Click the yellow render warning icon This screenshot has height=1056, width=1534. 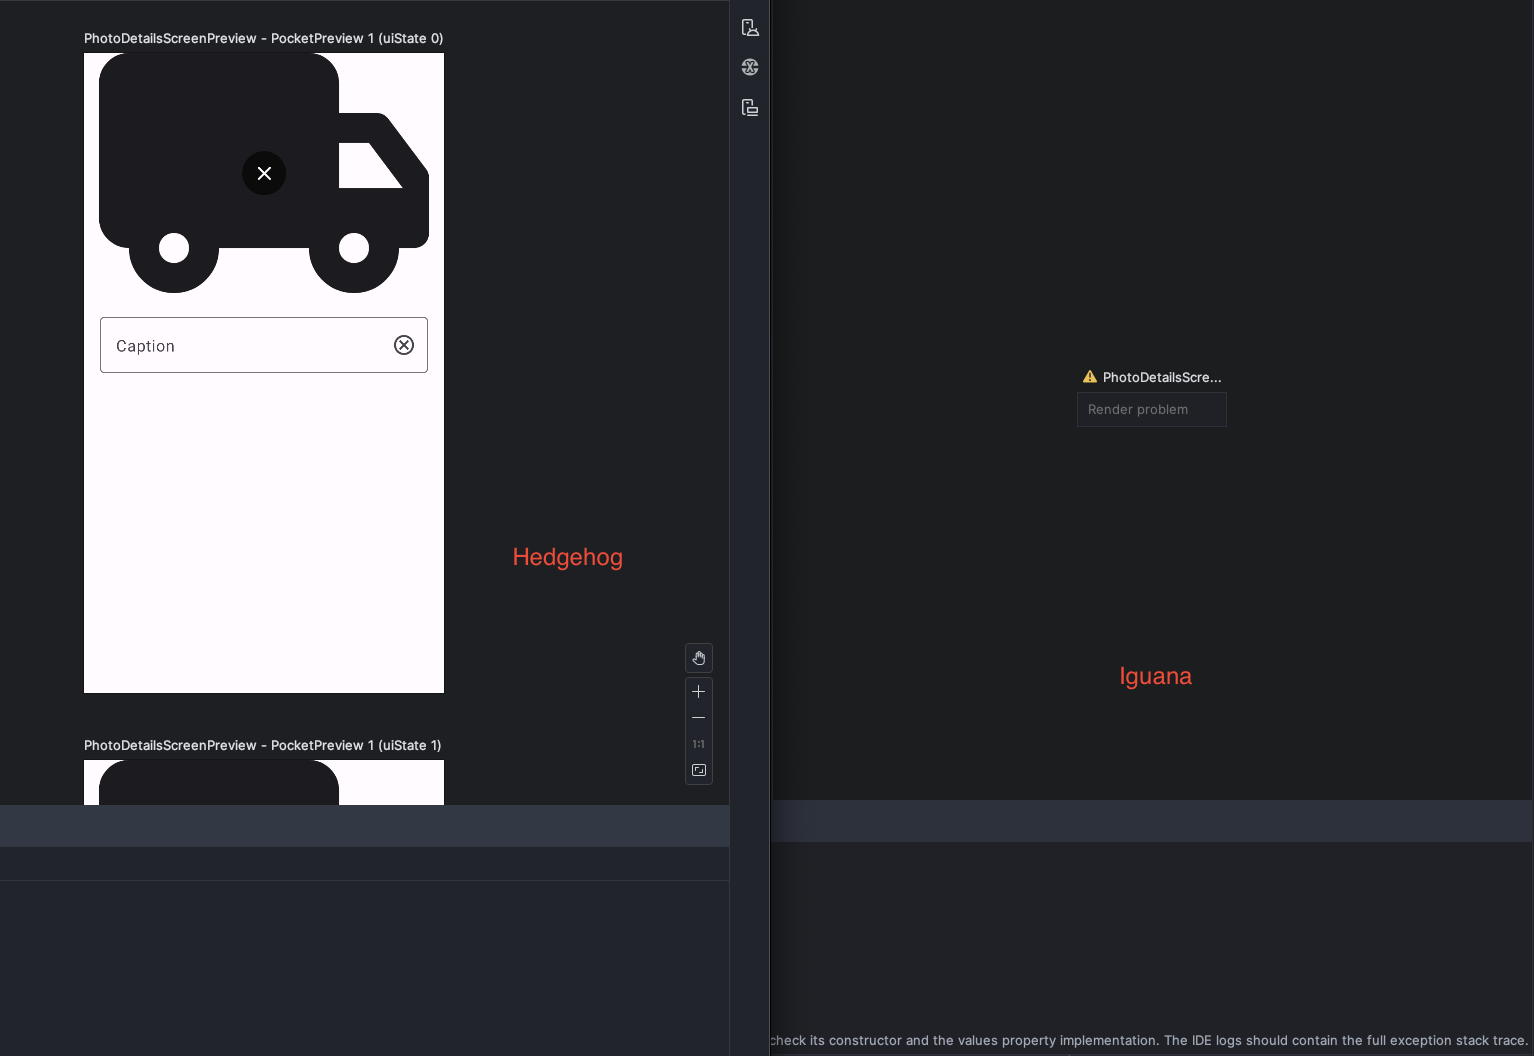coord(1090,377)
